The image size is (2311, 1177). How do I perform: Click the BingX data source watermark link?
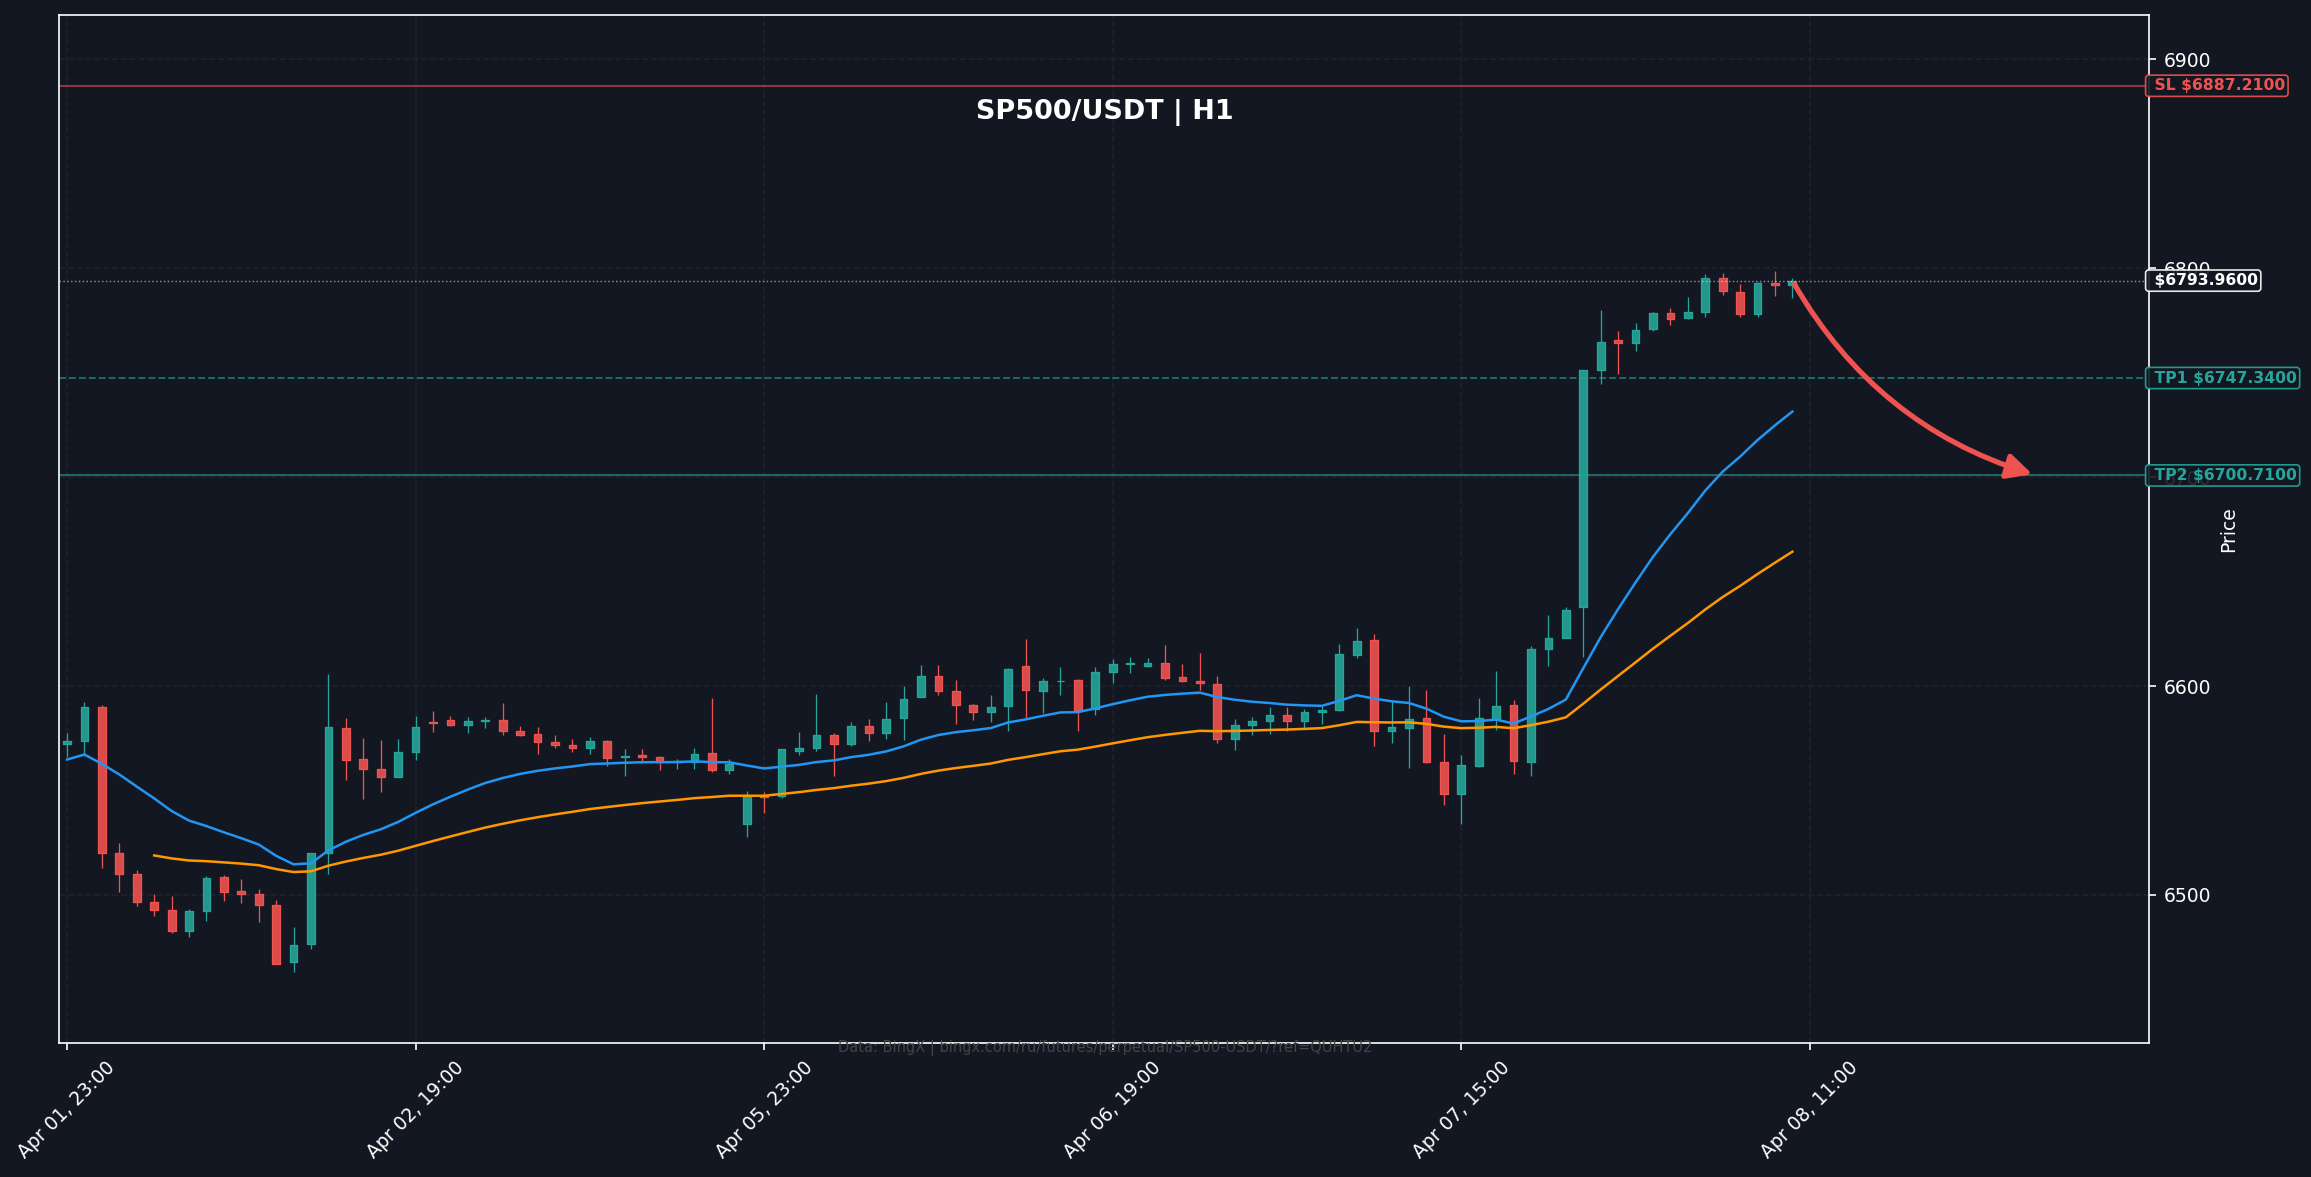coord(1104,1047)
